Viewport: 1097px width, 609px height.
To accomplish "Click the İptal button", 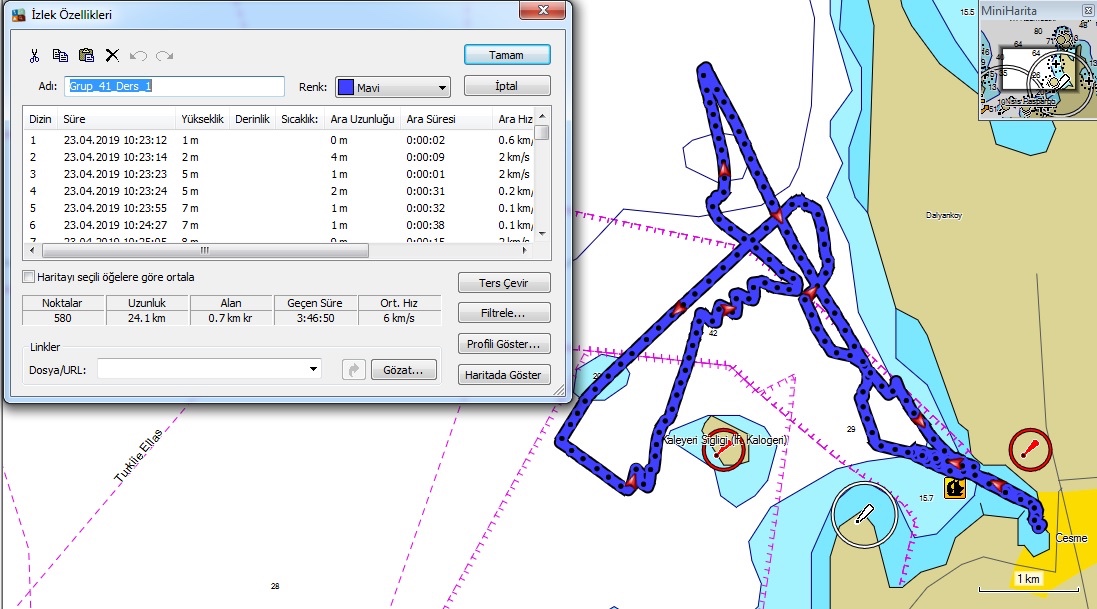I will coord(507,86).
